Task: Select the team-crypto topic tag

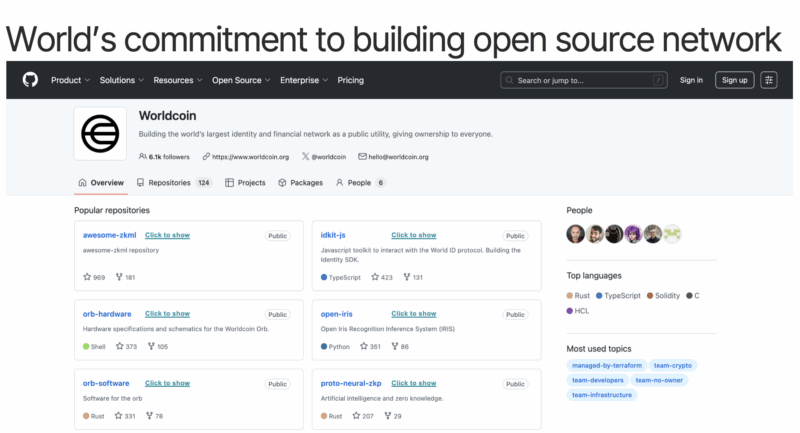Action: click(672, 365)
